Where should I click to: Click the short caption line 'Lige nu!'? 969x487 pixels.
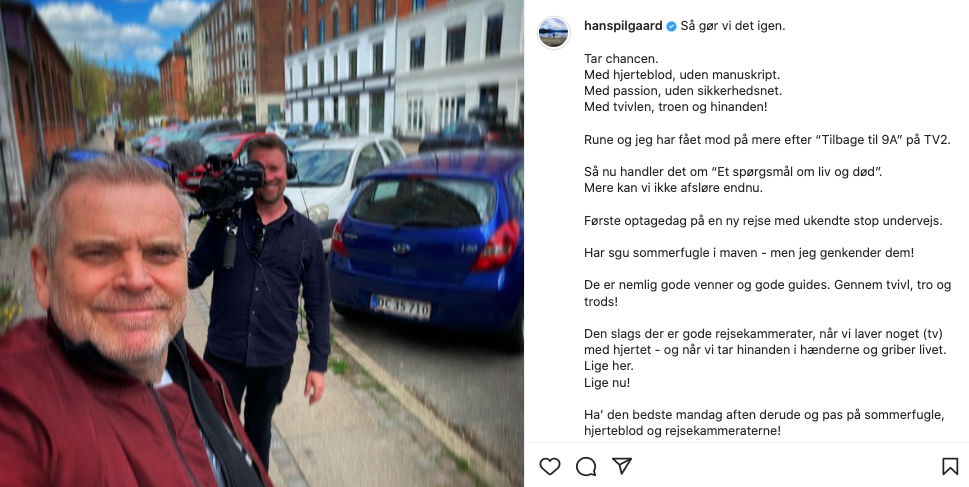607,383
